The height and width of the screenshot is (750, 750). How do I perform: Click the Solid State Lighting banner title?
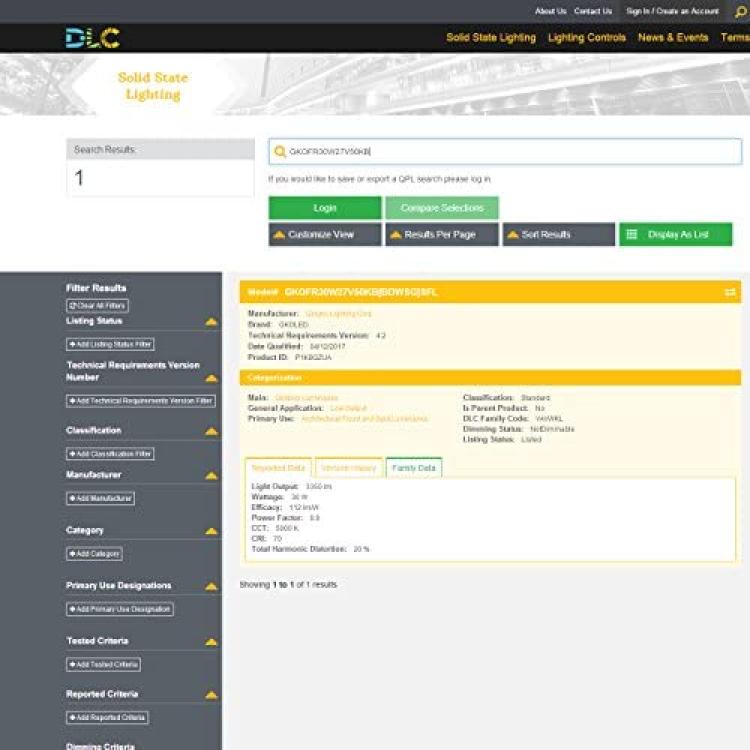click(153, 86)
